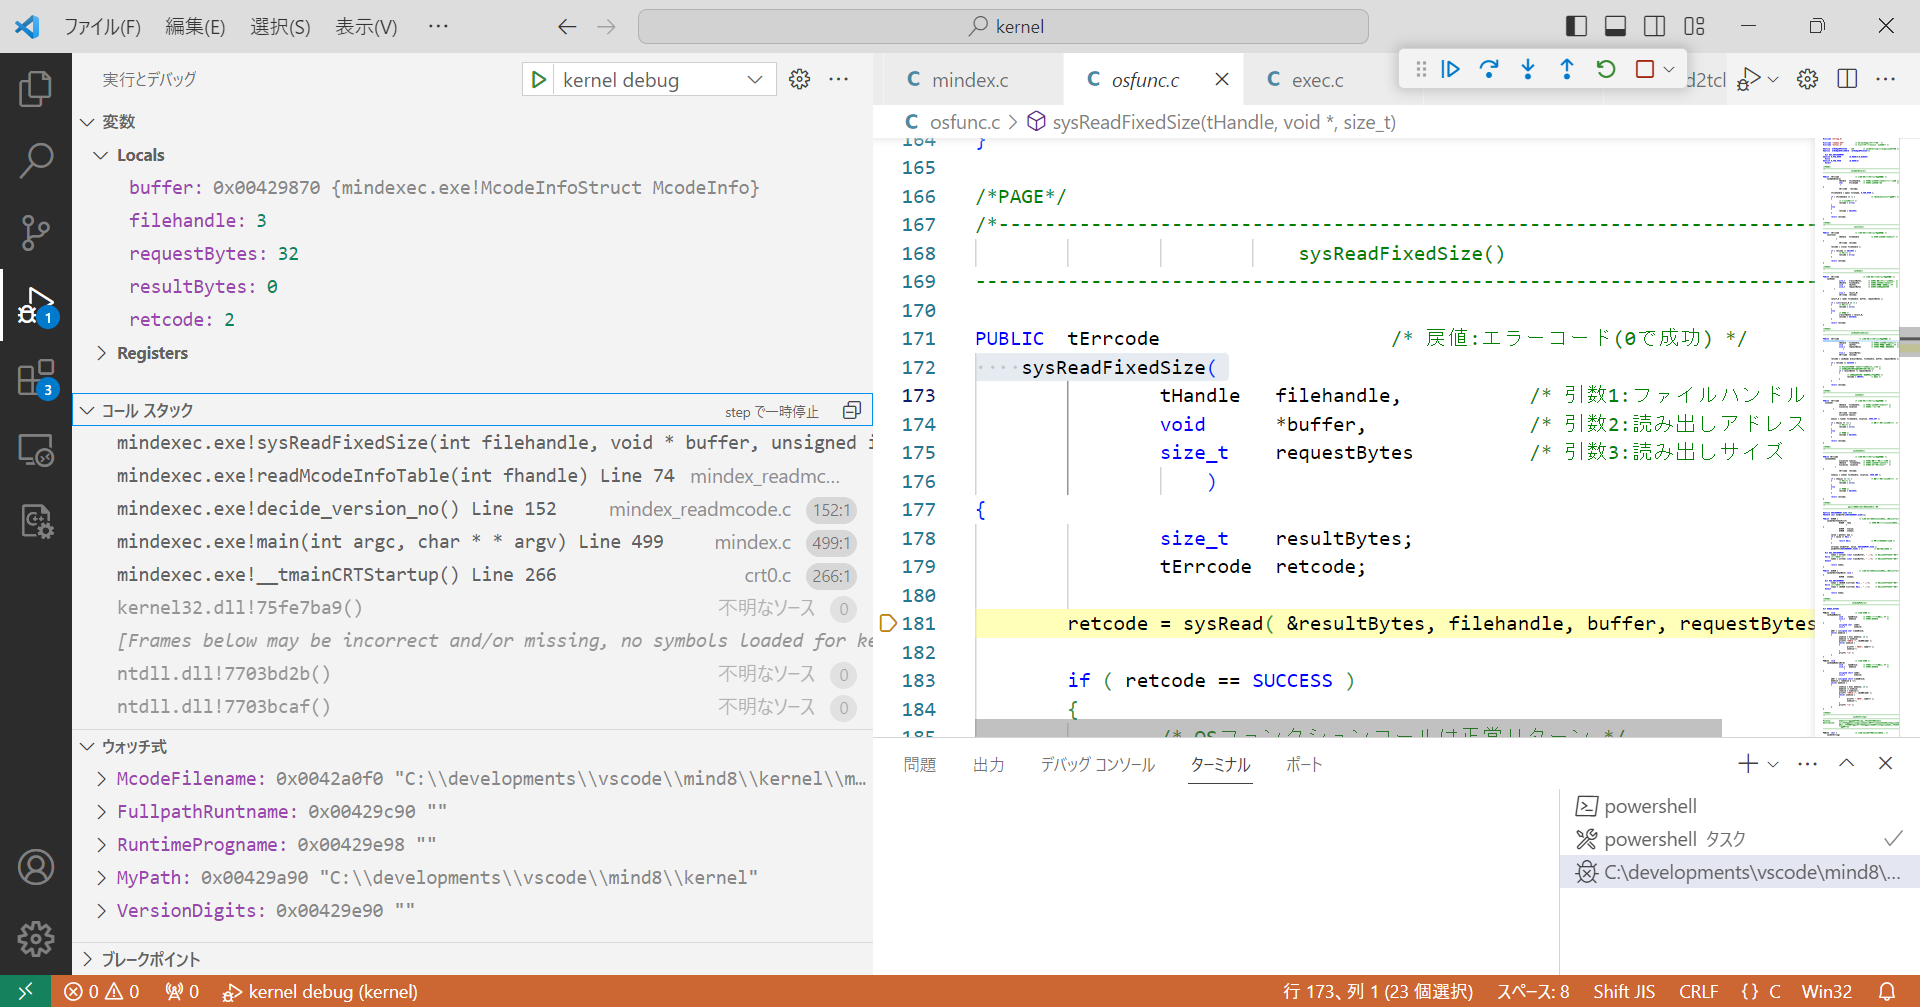1920x1007 pixels.
Task: Switch to the 出力 panel tab
Action: coord(988,765)
